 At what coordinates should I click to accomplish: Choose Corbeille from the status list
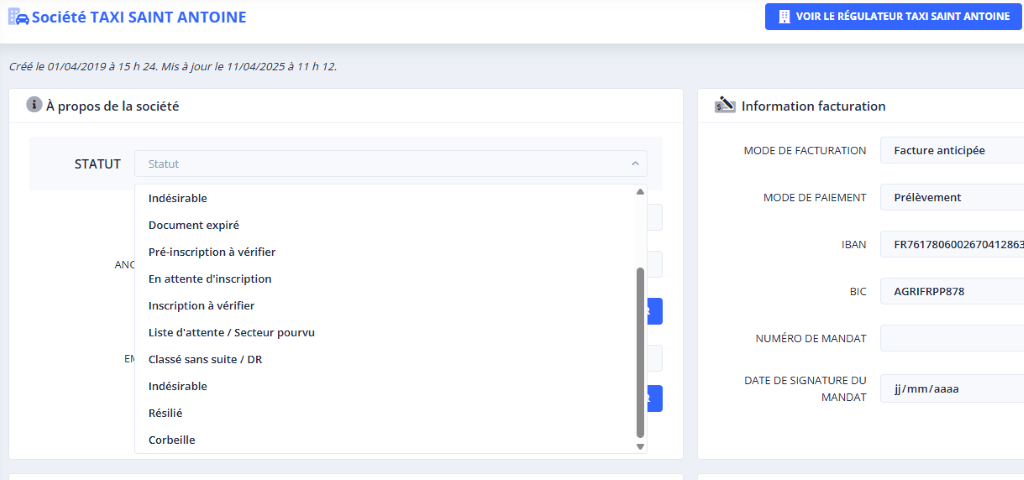(391, 440)
